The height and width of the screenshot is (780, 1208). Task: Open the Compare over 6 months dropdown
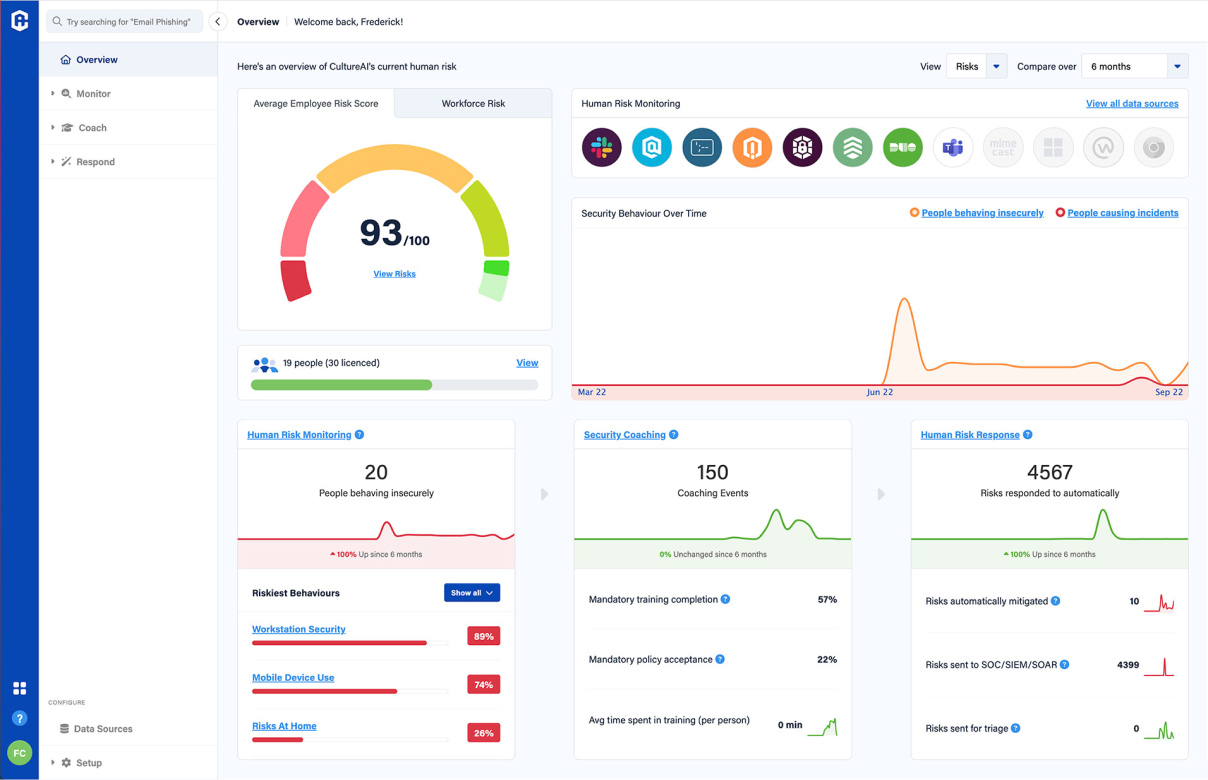pyautogui.click(x=1133, y=66)
